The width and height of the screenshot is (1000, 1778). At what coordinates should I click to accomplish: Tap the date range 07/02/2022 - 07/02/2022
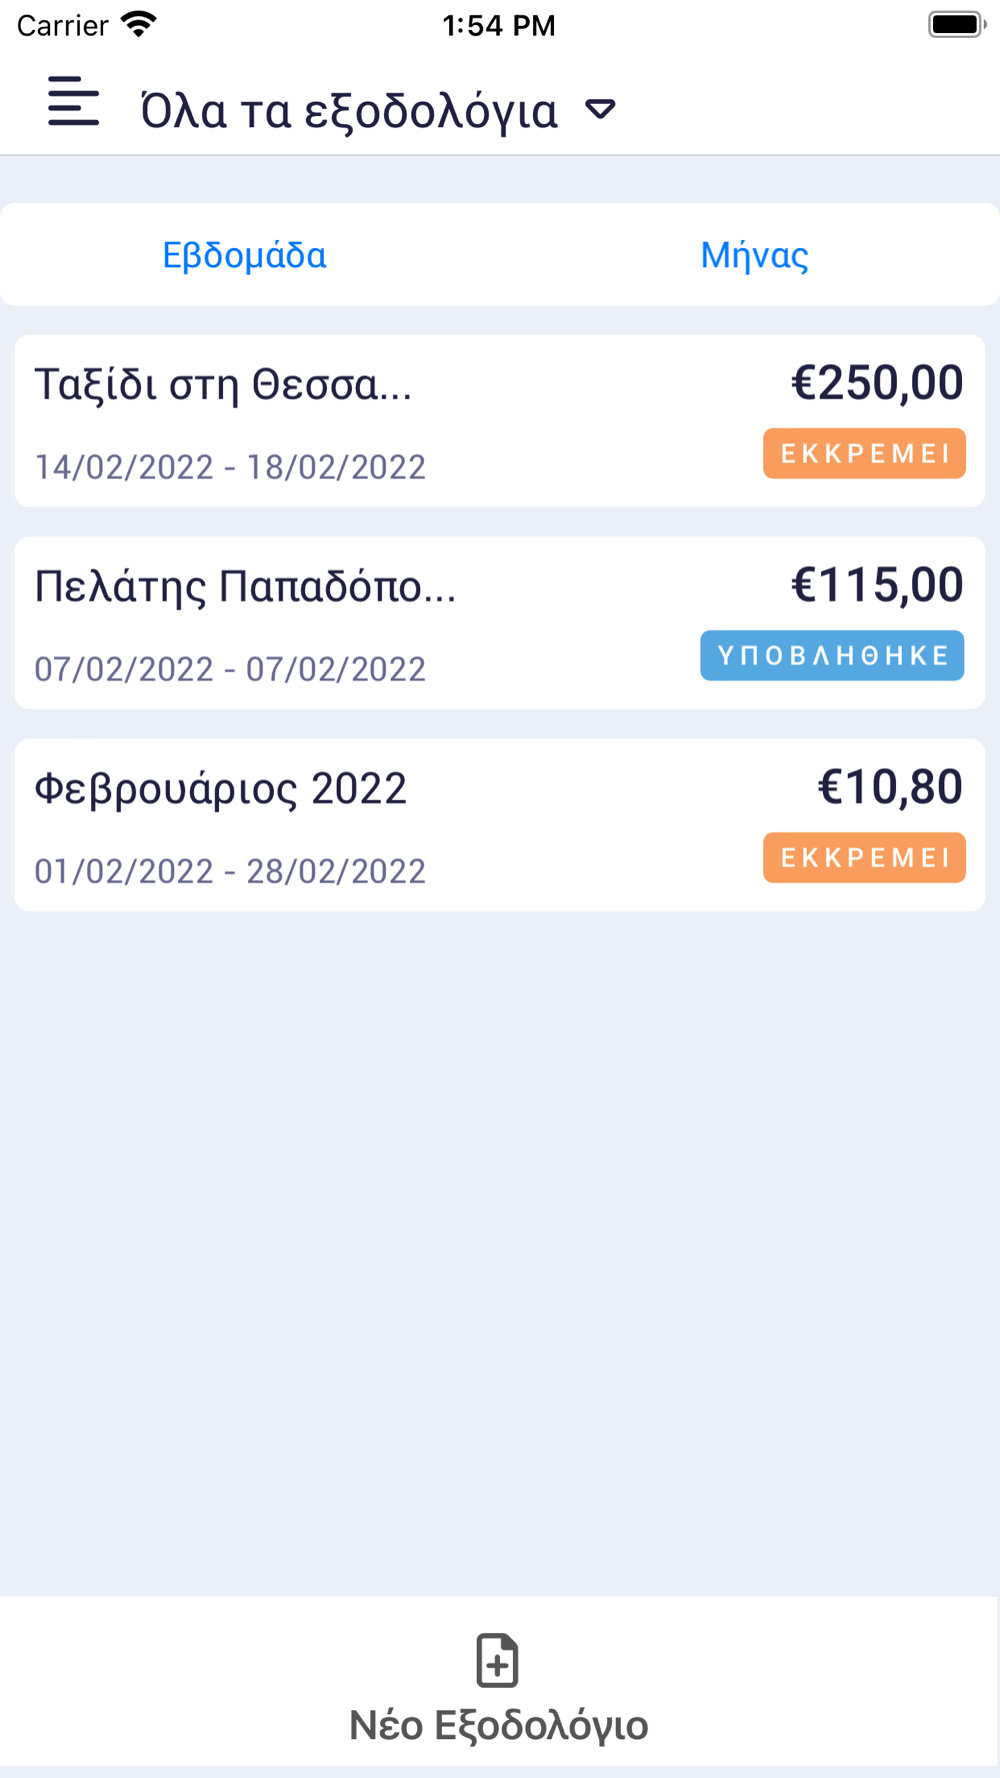point(230,669)
